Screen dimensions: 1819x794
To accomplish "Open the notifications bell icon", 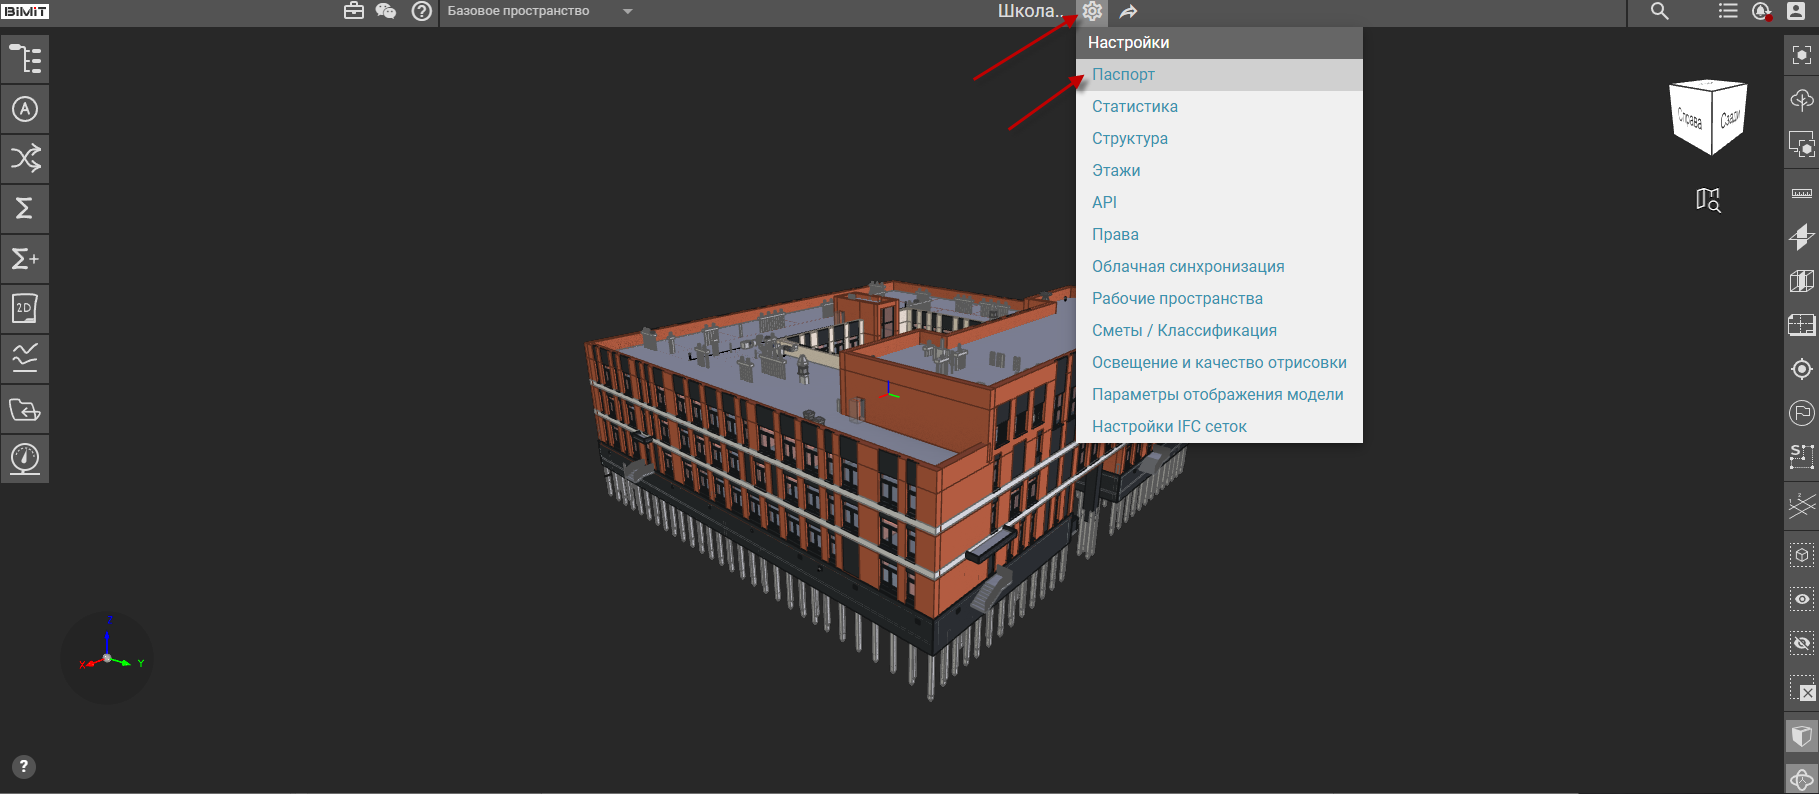I will point(1762,11).
